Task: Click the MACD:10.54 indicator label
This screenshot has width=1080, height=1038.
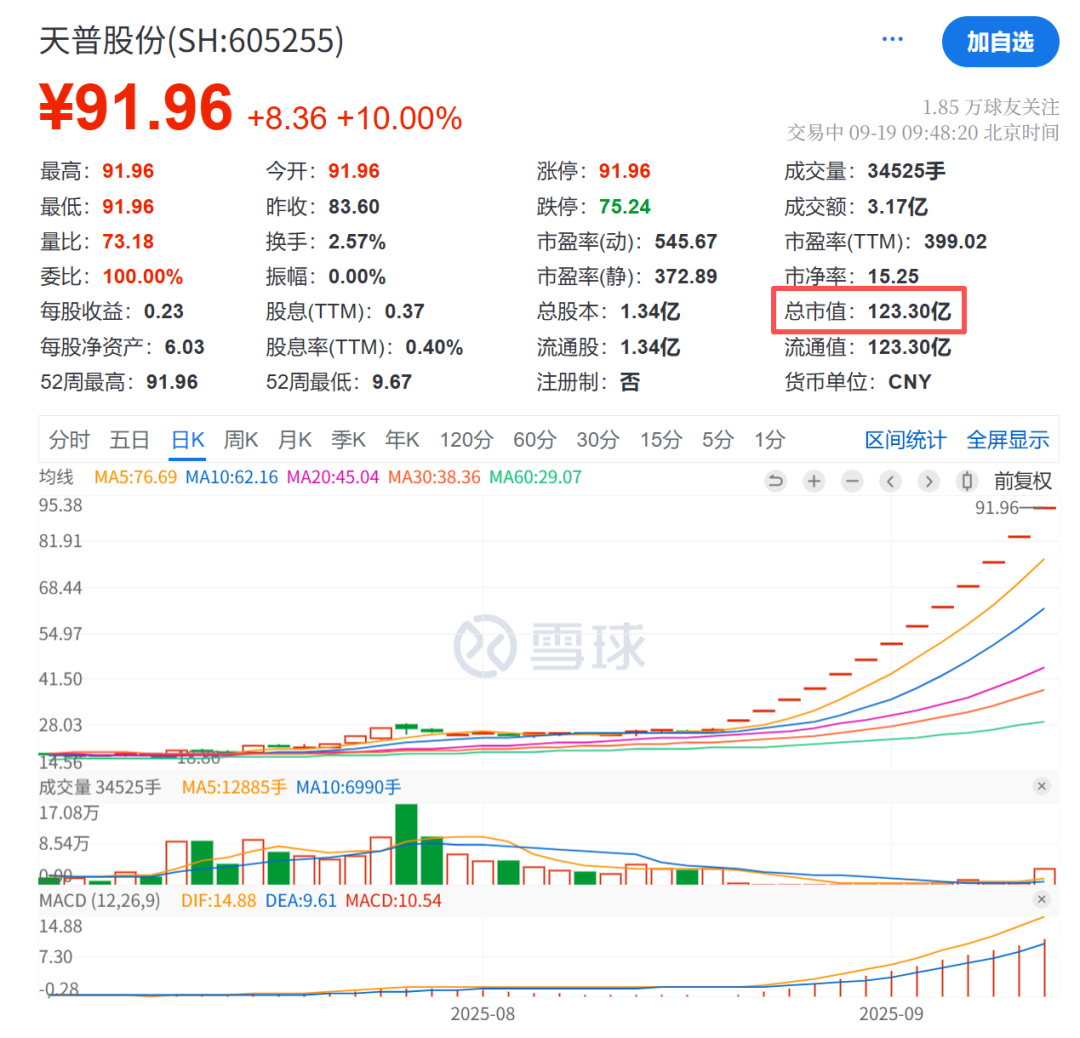Action: click(393, 901)
